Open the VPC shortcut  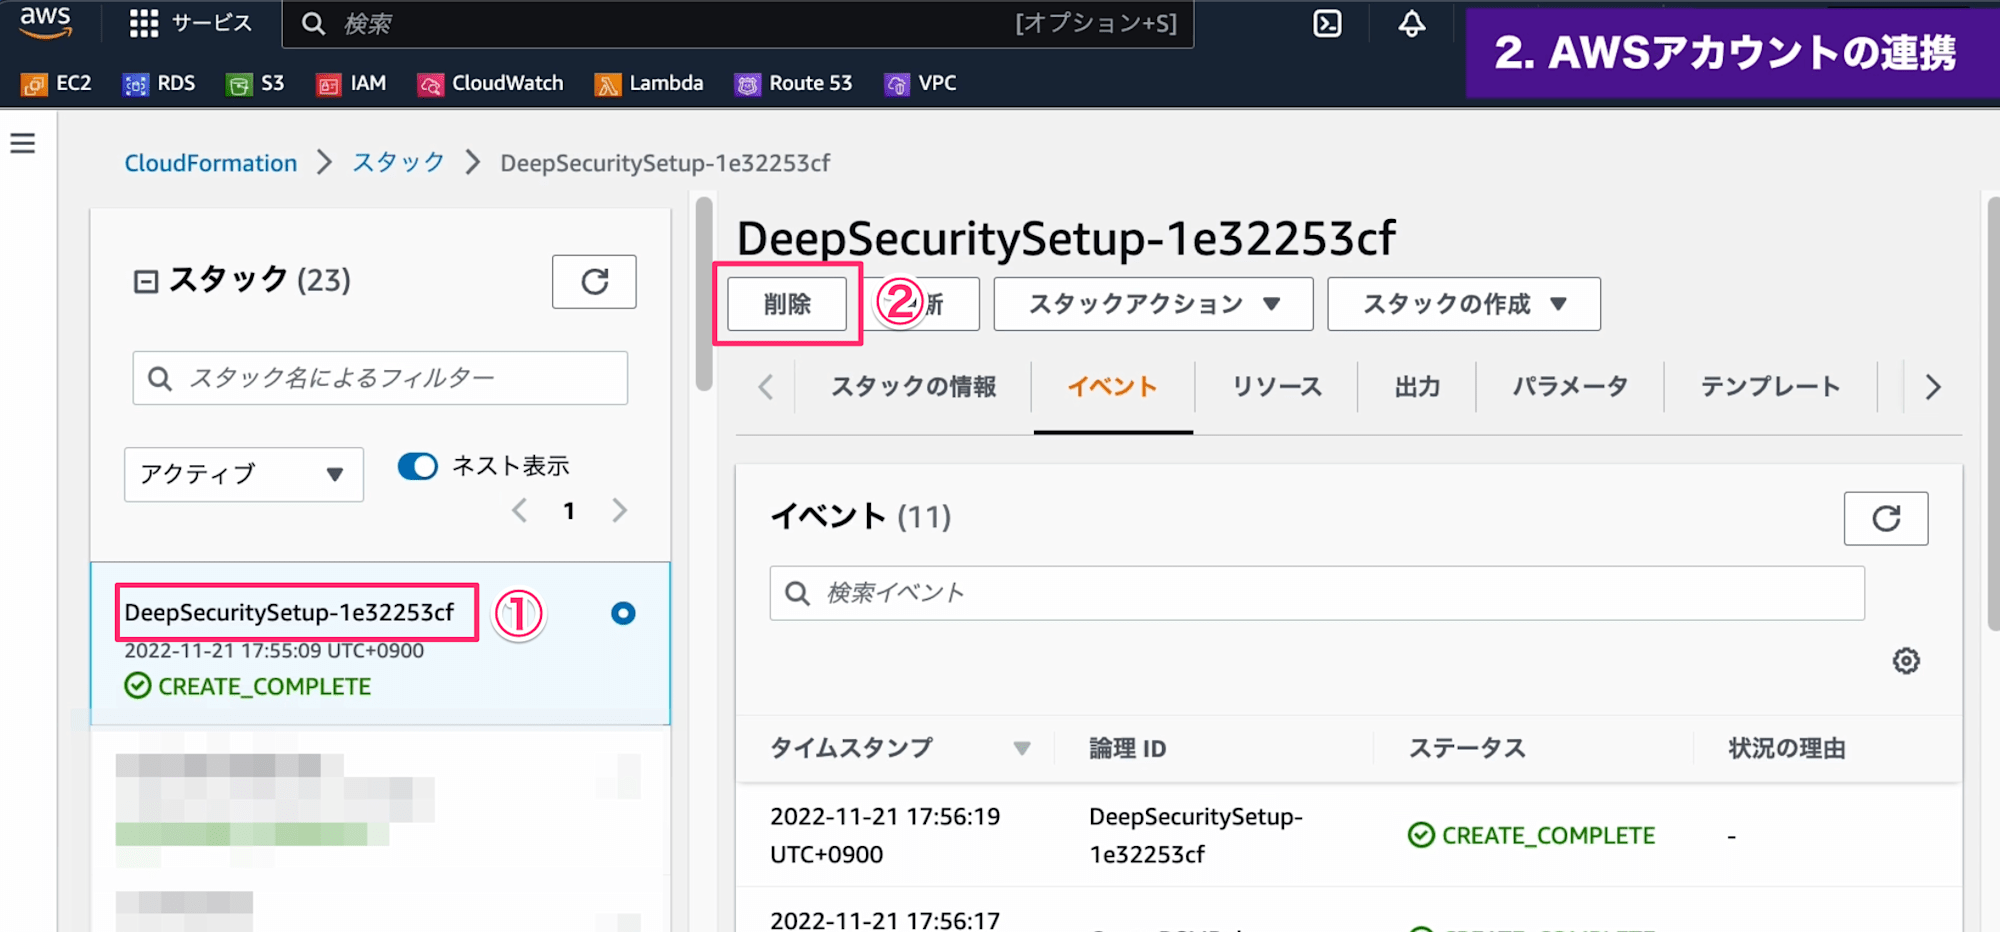pyautogui.click(x=920, y=84)
